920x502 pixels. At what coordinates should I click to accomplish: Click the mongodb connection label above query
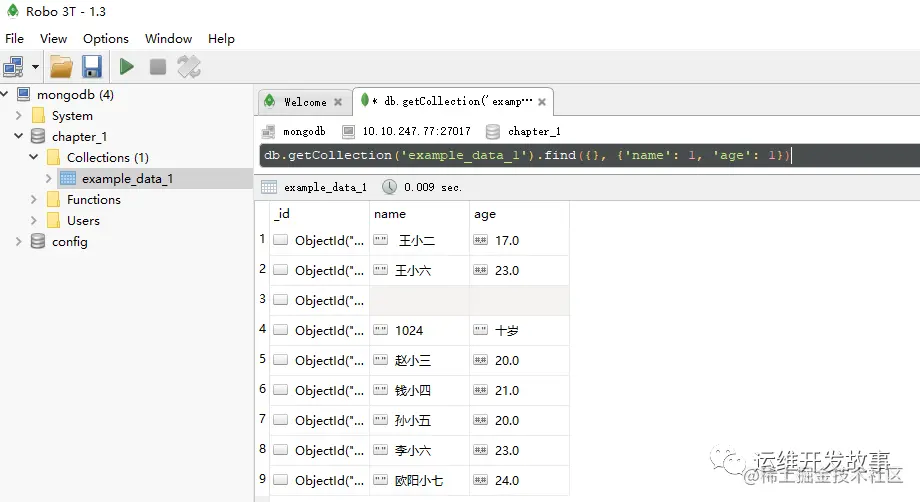point(304,131)
